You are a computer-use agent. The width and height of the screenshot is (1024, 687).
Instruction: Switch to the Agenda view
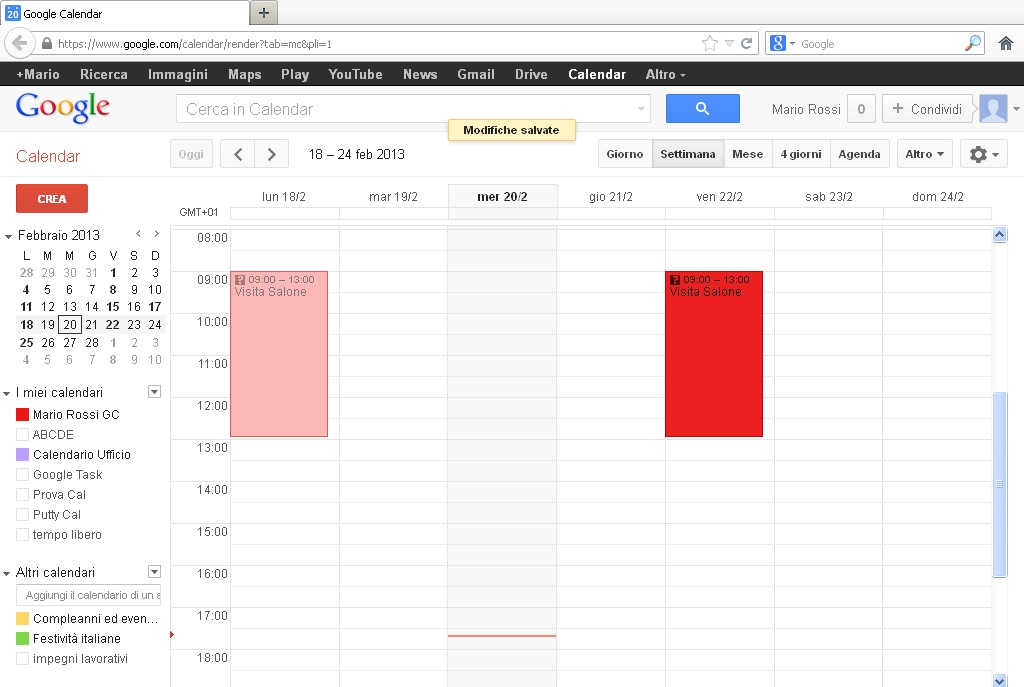coord(859,154)
